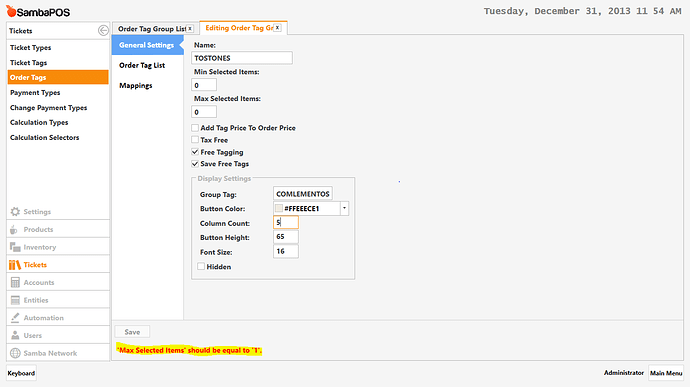
Task: Open Calculation Selectors in sidebar
Action: 58,137
